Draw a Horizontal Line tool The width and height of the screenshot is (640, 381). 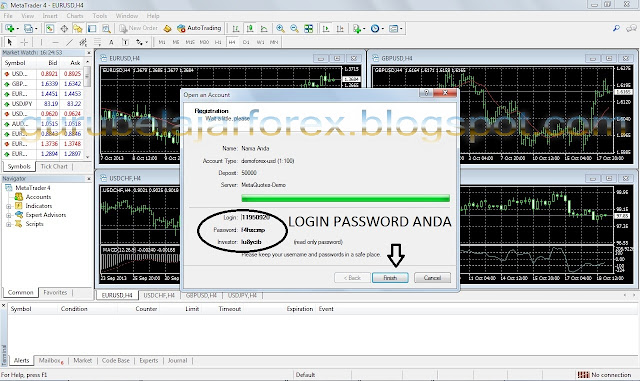coord(55,42)
